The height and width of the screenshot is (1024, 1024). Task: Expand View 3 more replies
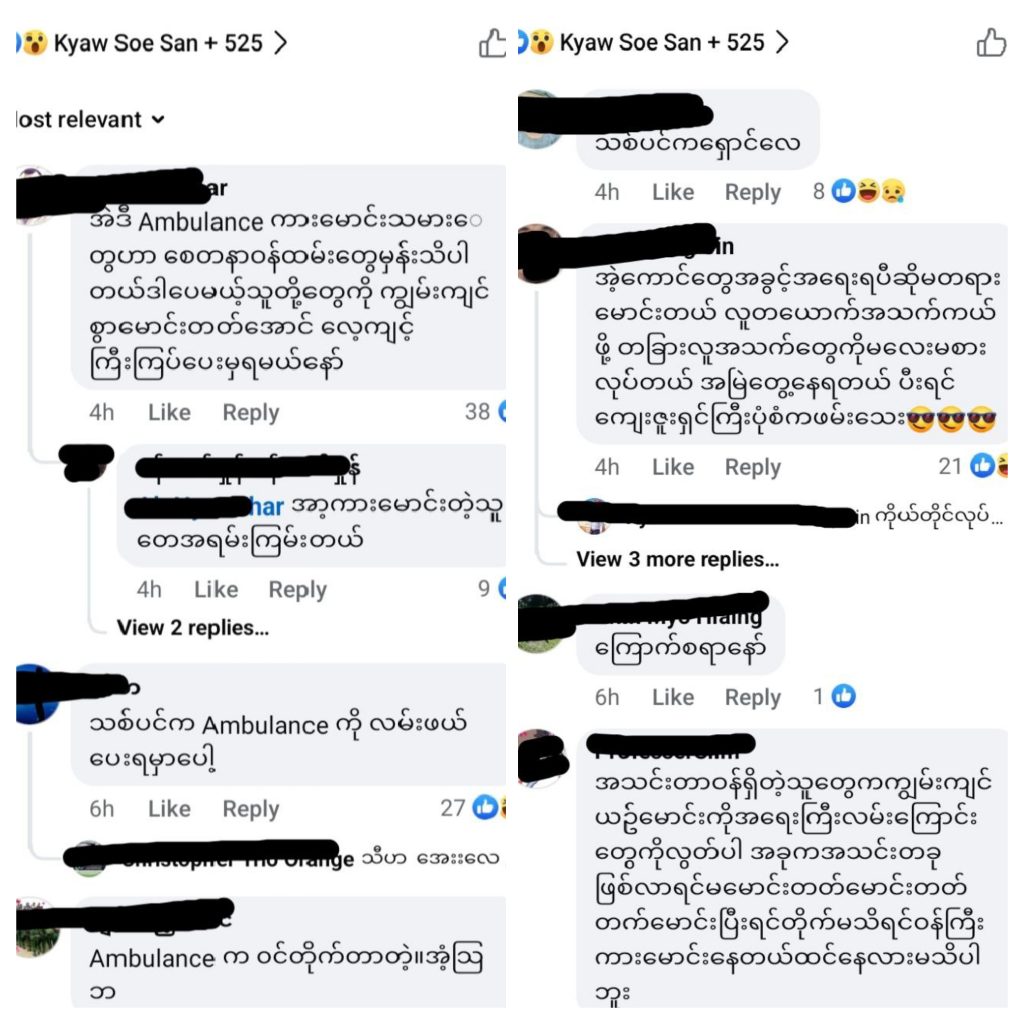(x=678, y=560)
